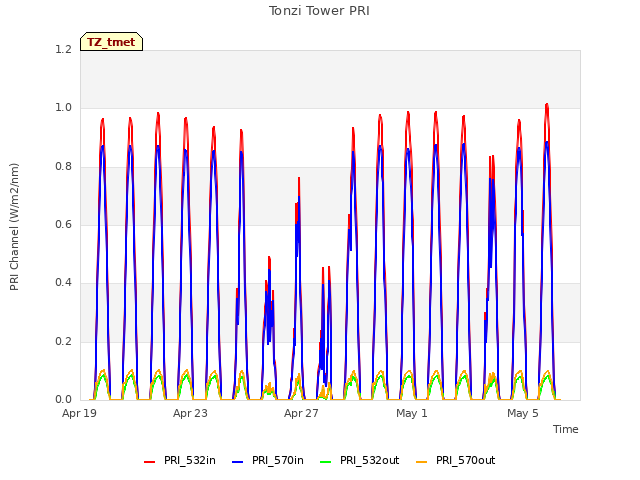640x480 pixels.
Task: Click the 0.6 y-axis tick label
Action: pyautogui.click(x=63, y=224)
